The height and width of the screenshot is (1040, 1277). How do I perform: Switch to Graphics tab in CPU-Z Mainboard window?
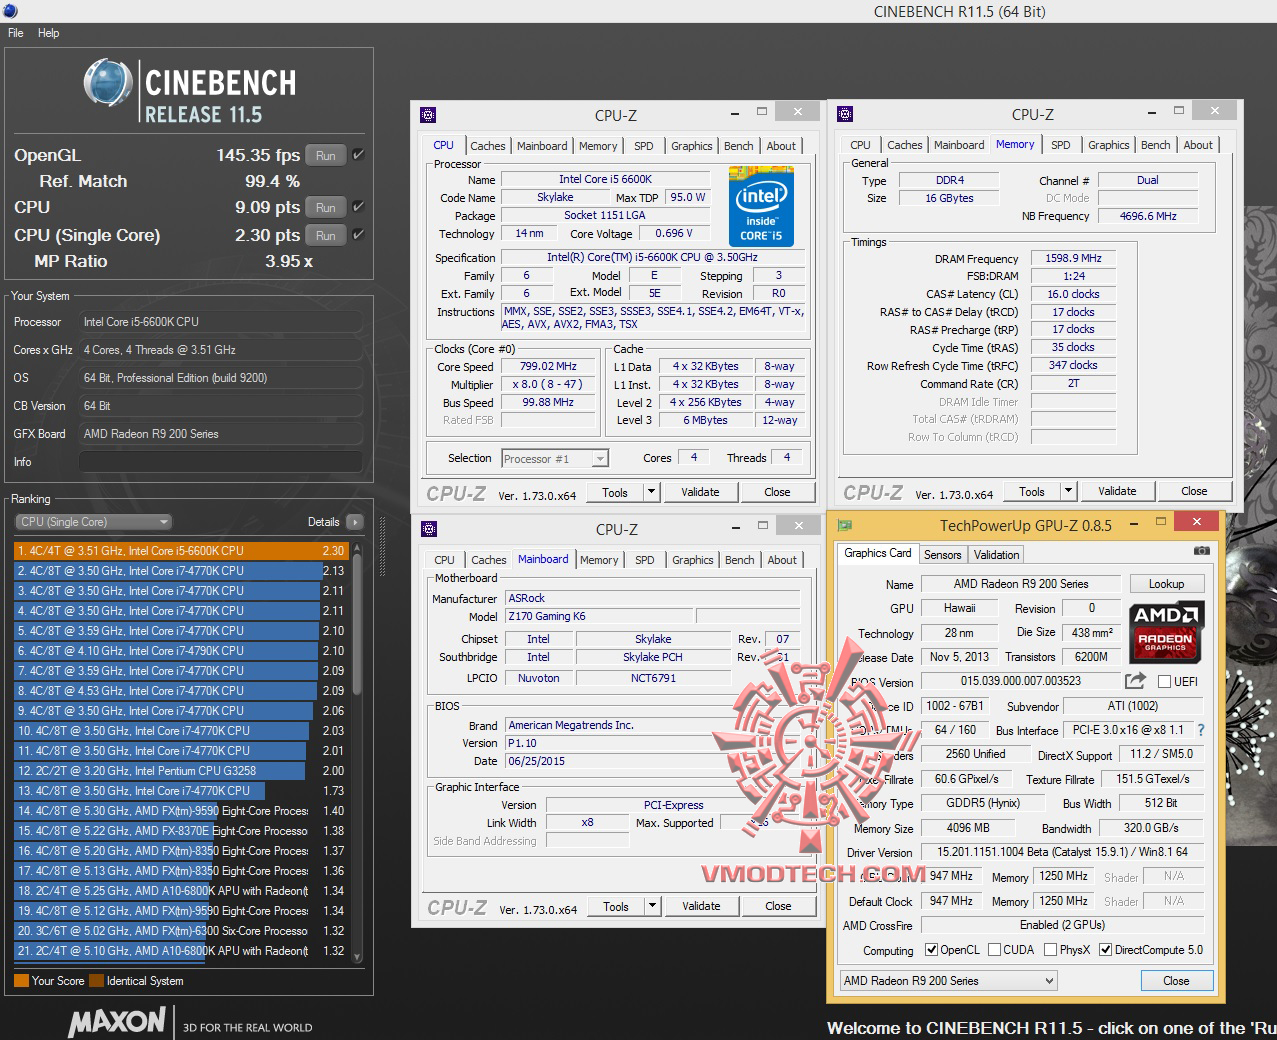[x=693, y=560]
